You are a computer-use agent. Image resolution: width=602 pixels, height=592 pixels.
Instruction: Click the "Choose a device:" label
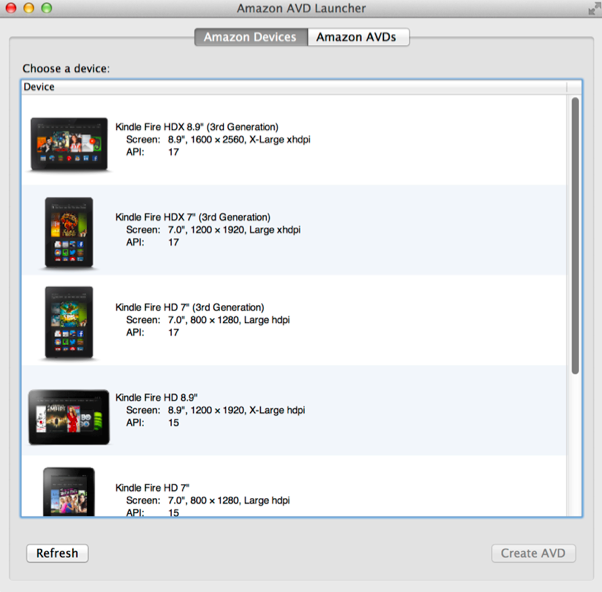coord(66,69)
